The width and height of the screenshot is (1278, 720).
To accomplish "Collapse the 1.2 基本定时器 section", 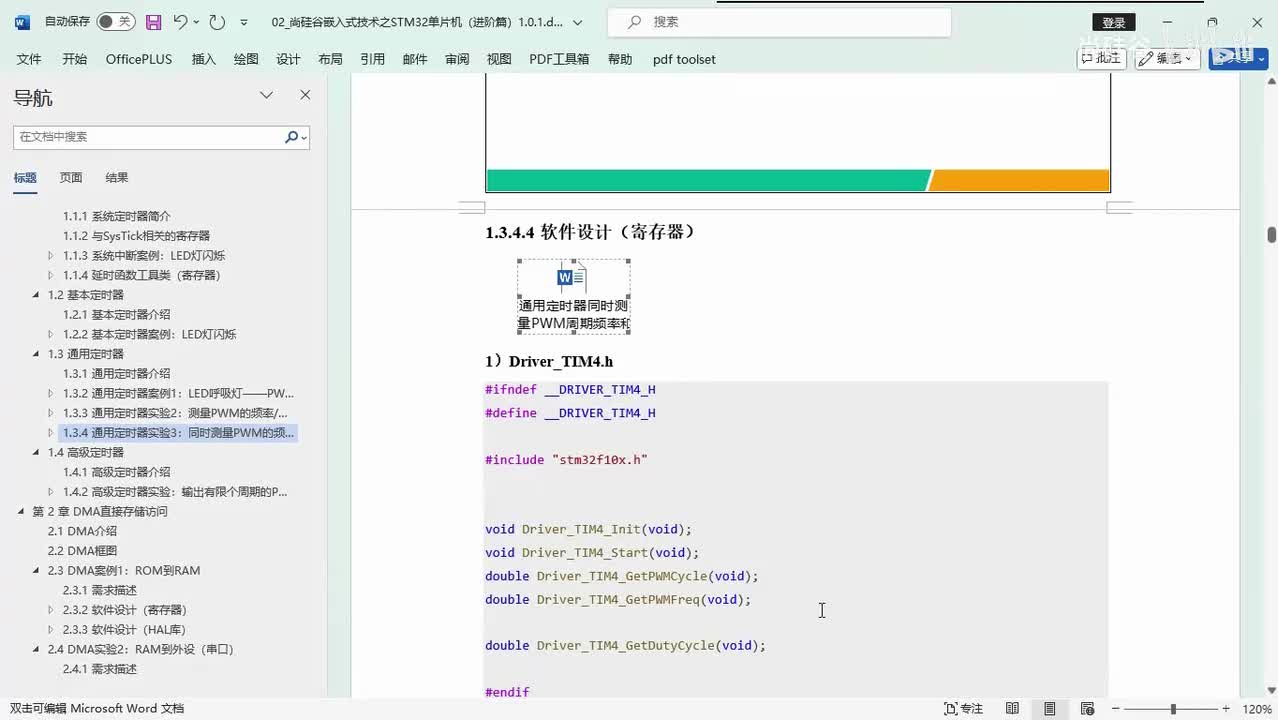I will 37,295.
